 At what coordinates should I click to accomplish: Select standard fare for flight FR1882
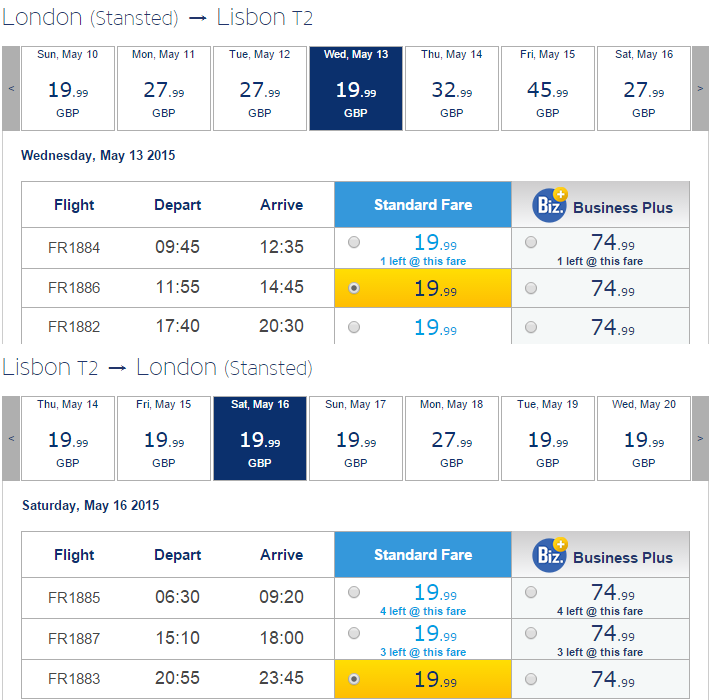(x=354, y=327)
